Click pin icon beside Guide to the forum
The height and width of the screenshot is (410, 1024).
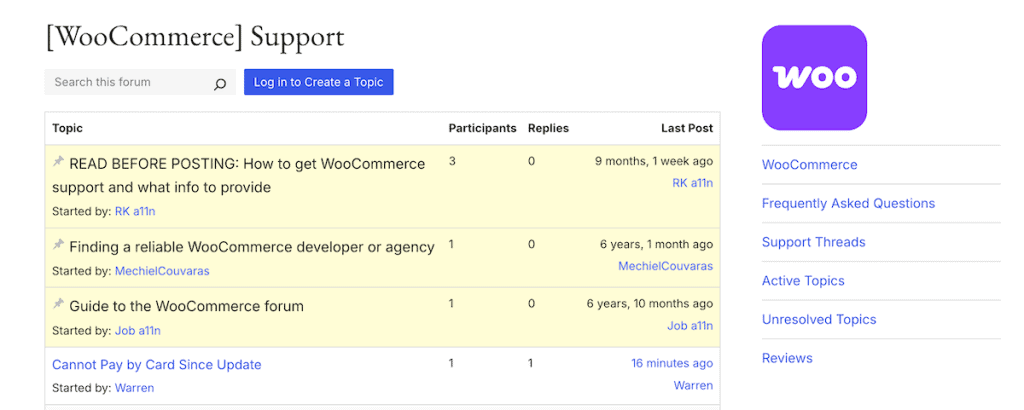pyautogui.click(x=58, y=304)
